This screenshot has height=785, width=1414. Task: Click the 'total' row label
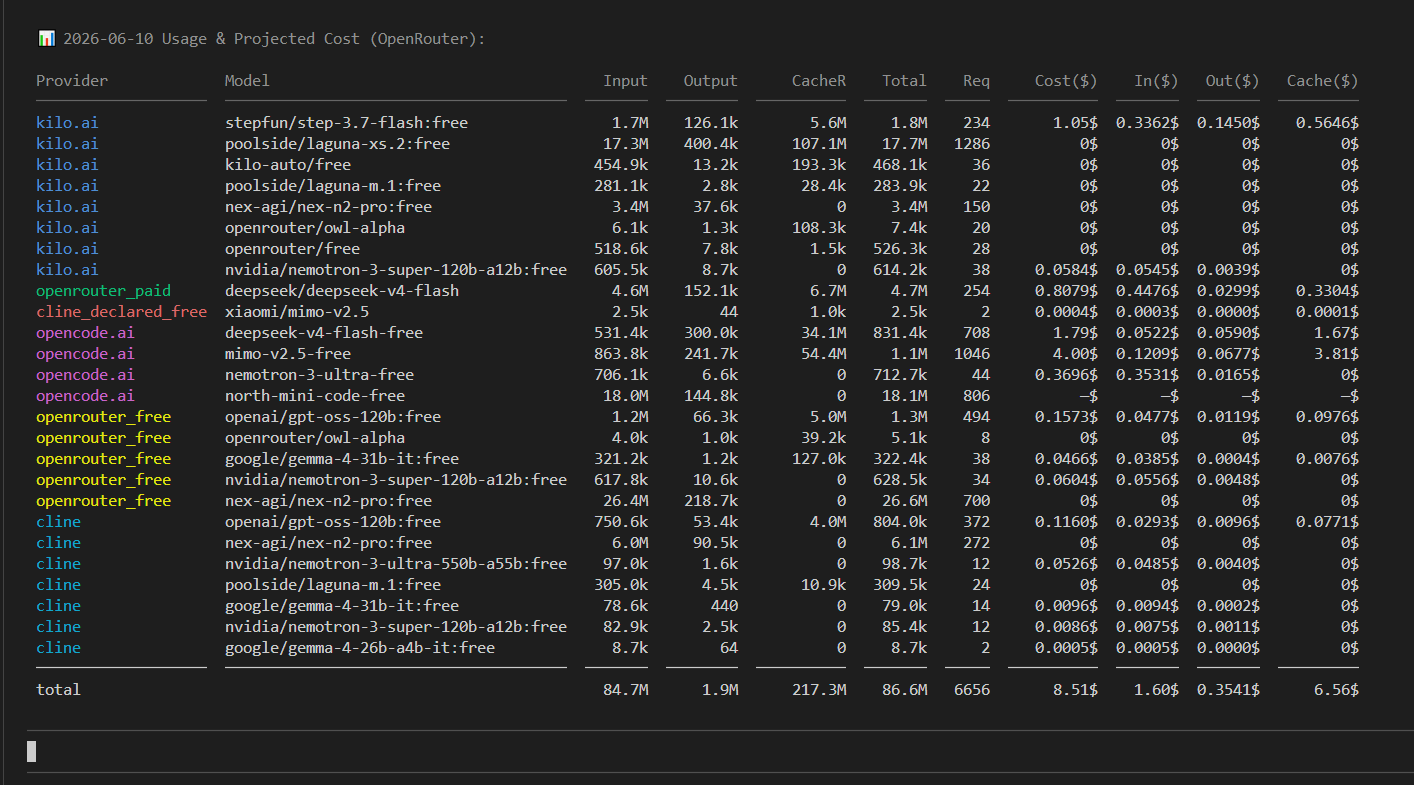point(58,690)
